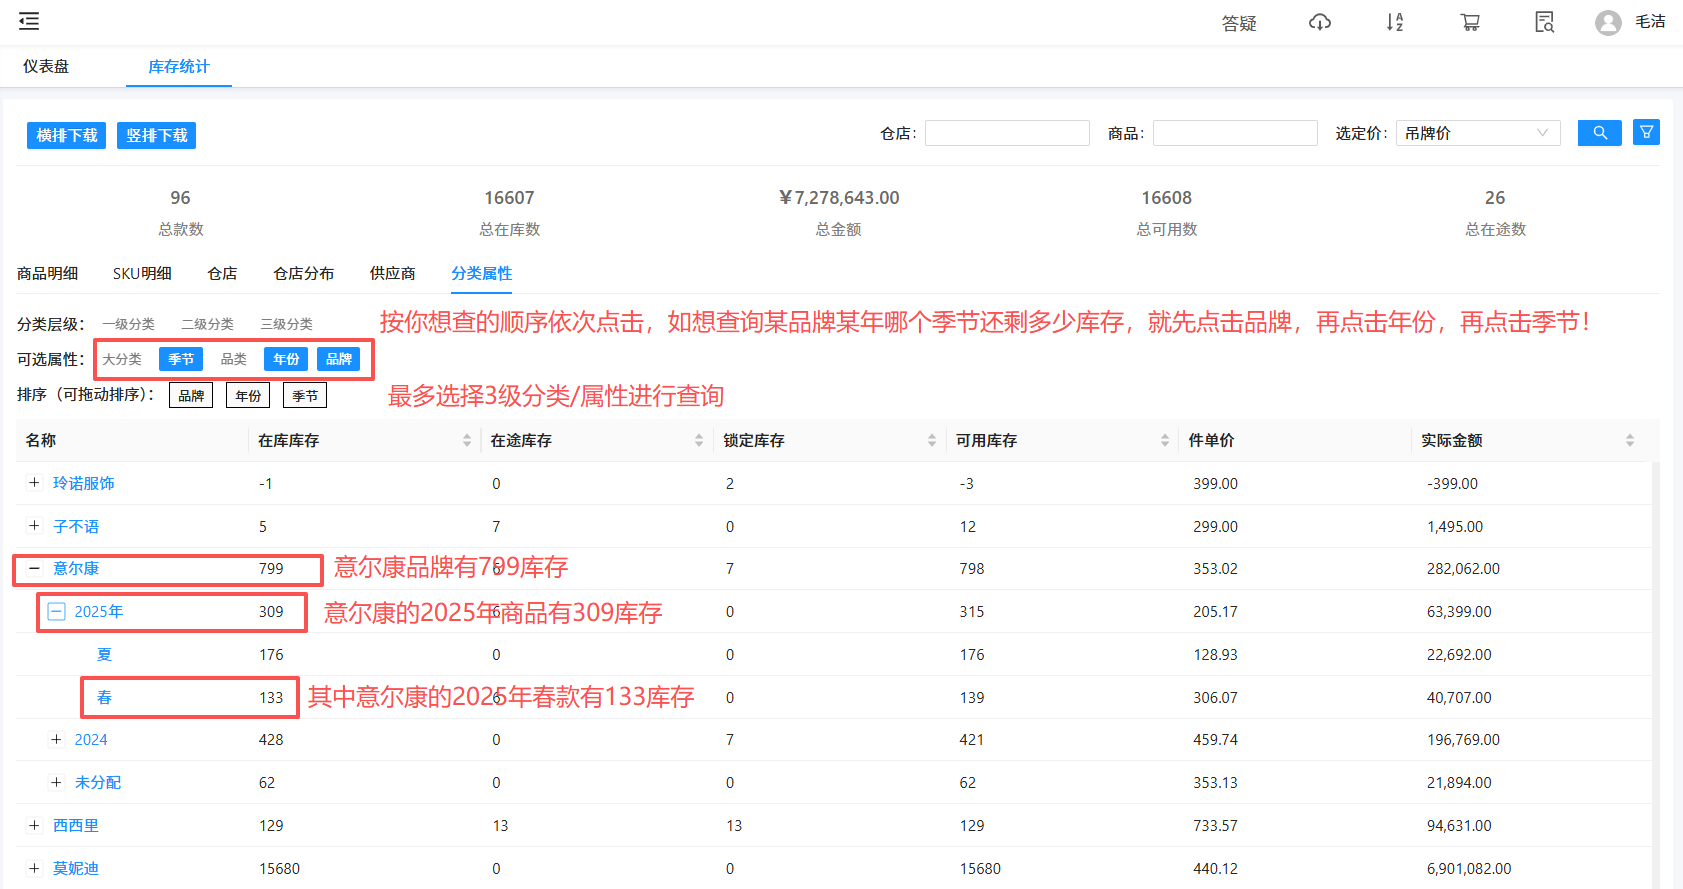
Task: Click the 2025年 year link
Action: [x=99, y=611]
